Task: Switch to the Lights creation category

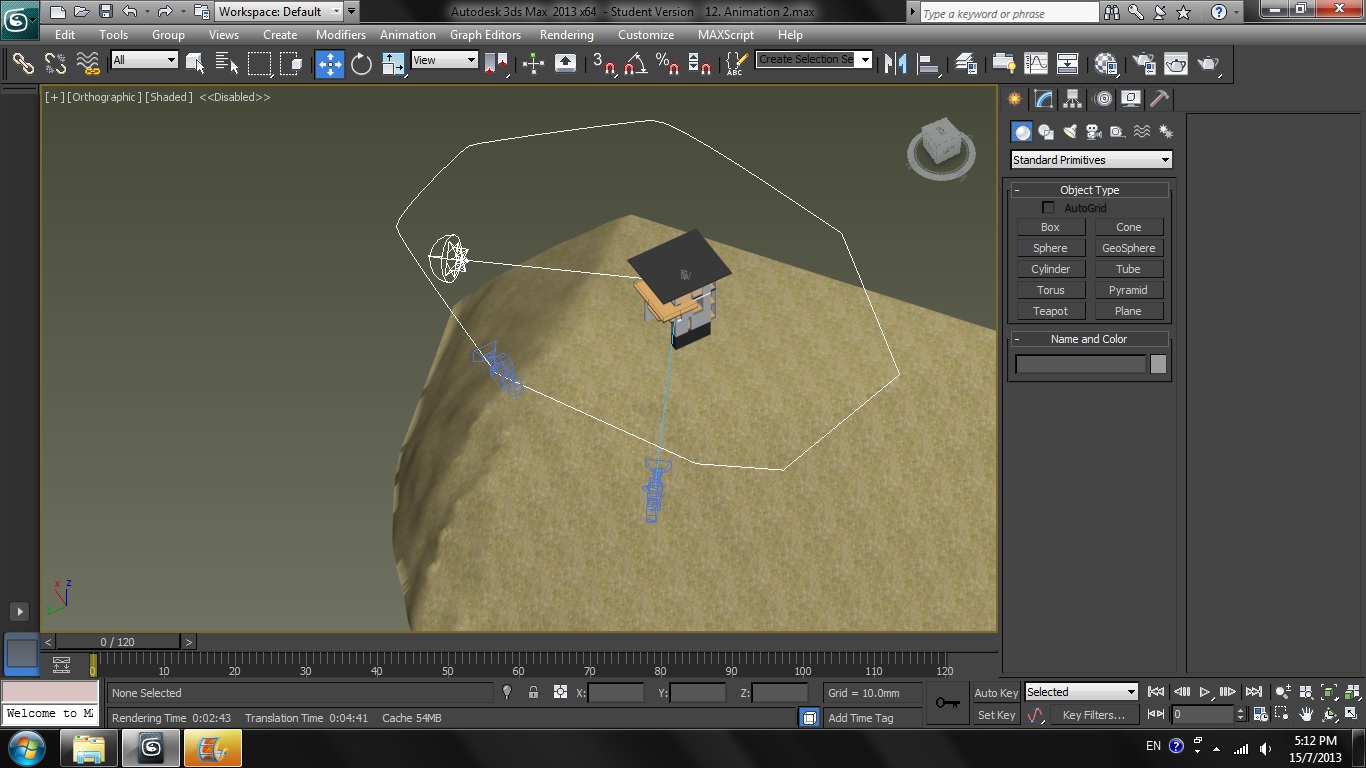Action: [1069, 131]
